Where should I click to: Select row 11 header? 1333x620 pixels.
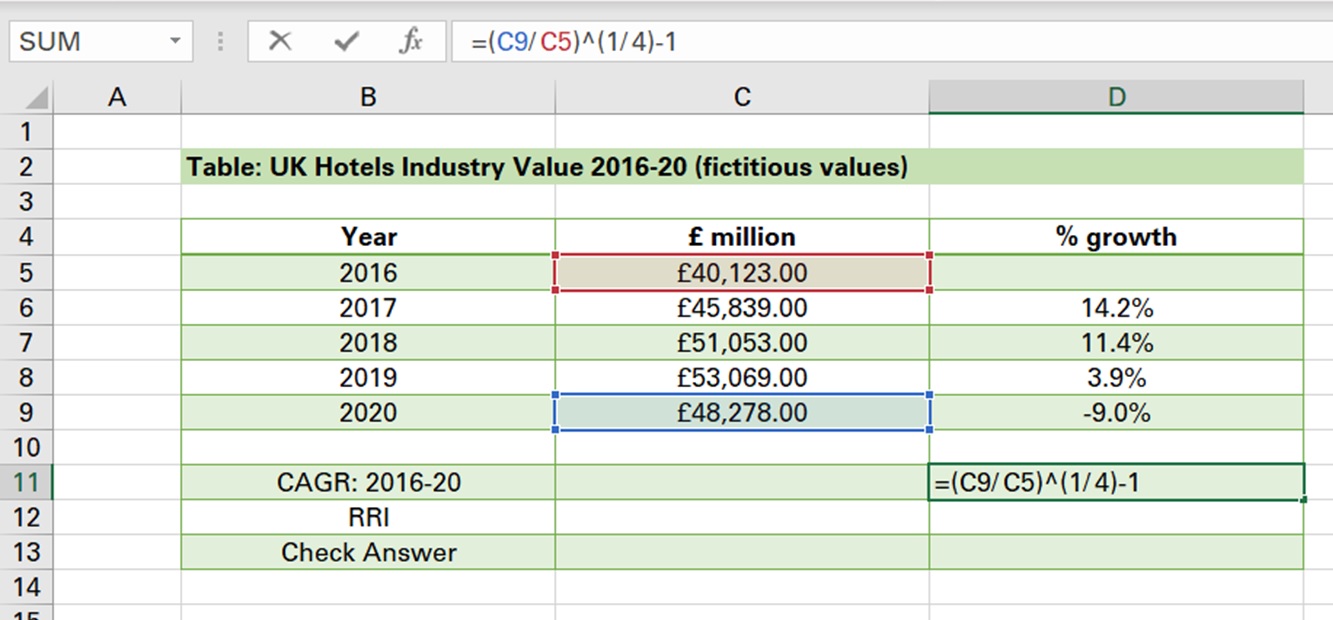[27, 482]
